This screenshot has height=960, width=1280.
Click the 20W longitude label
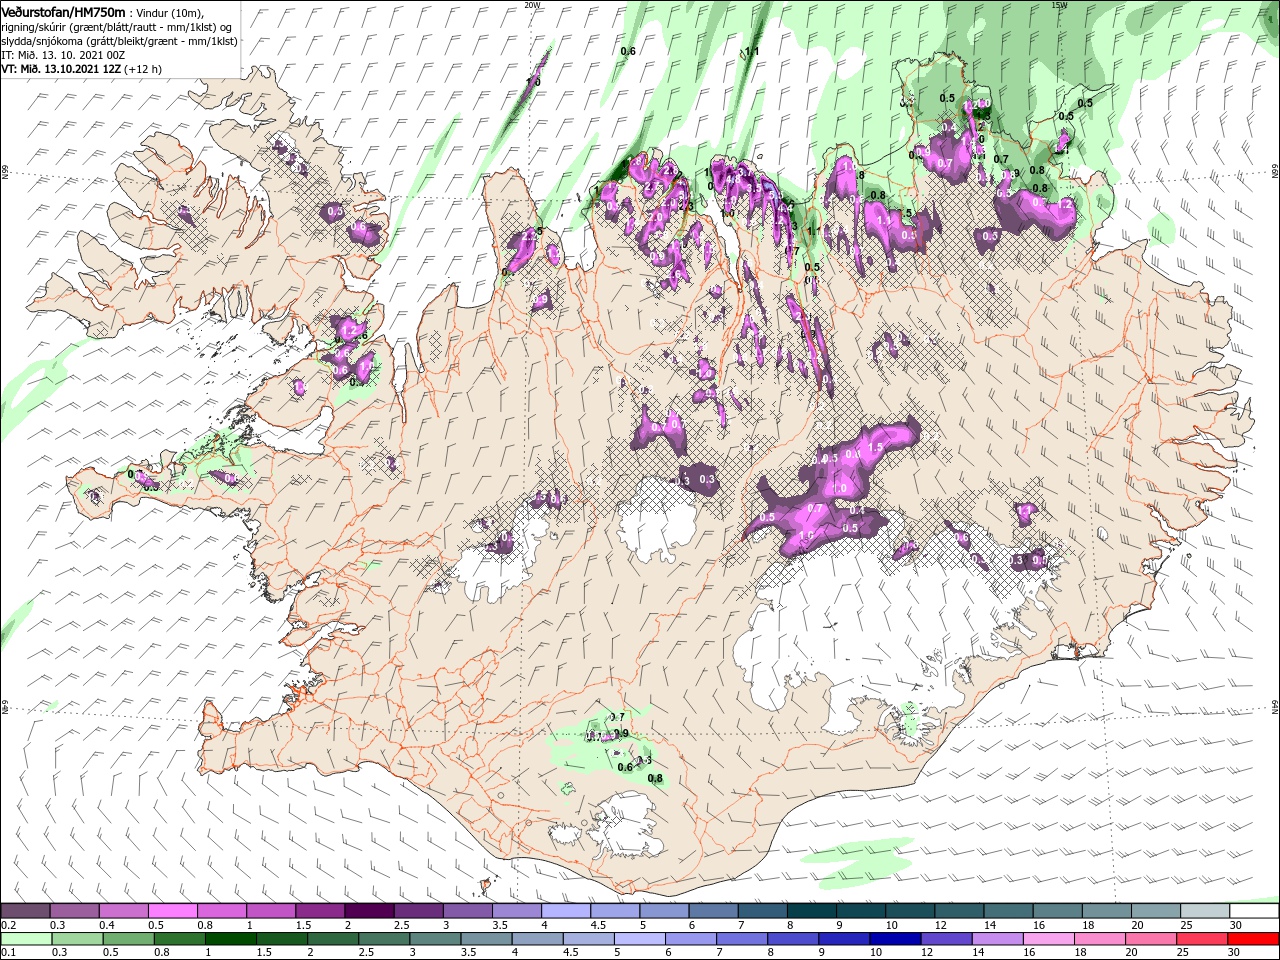click(x=532, y=5)
